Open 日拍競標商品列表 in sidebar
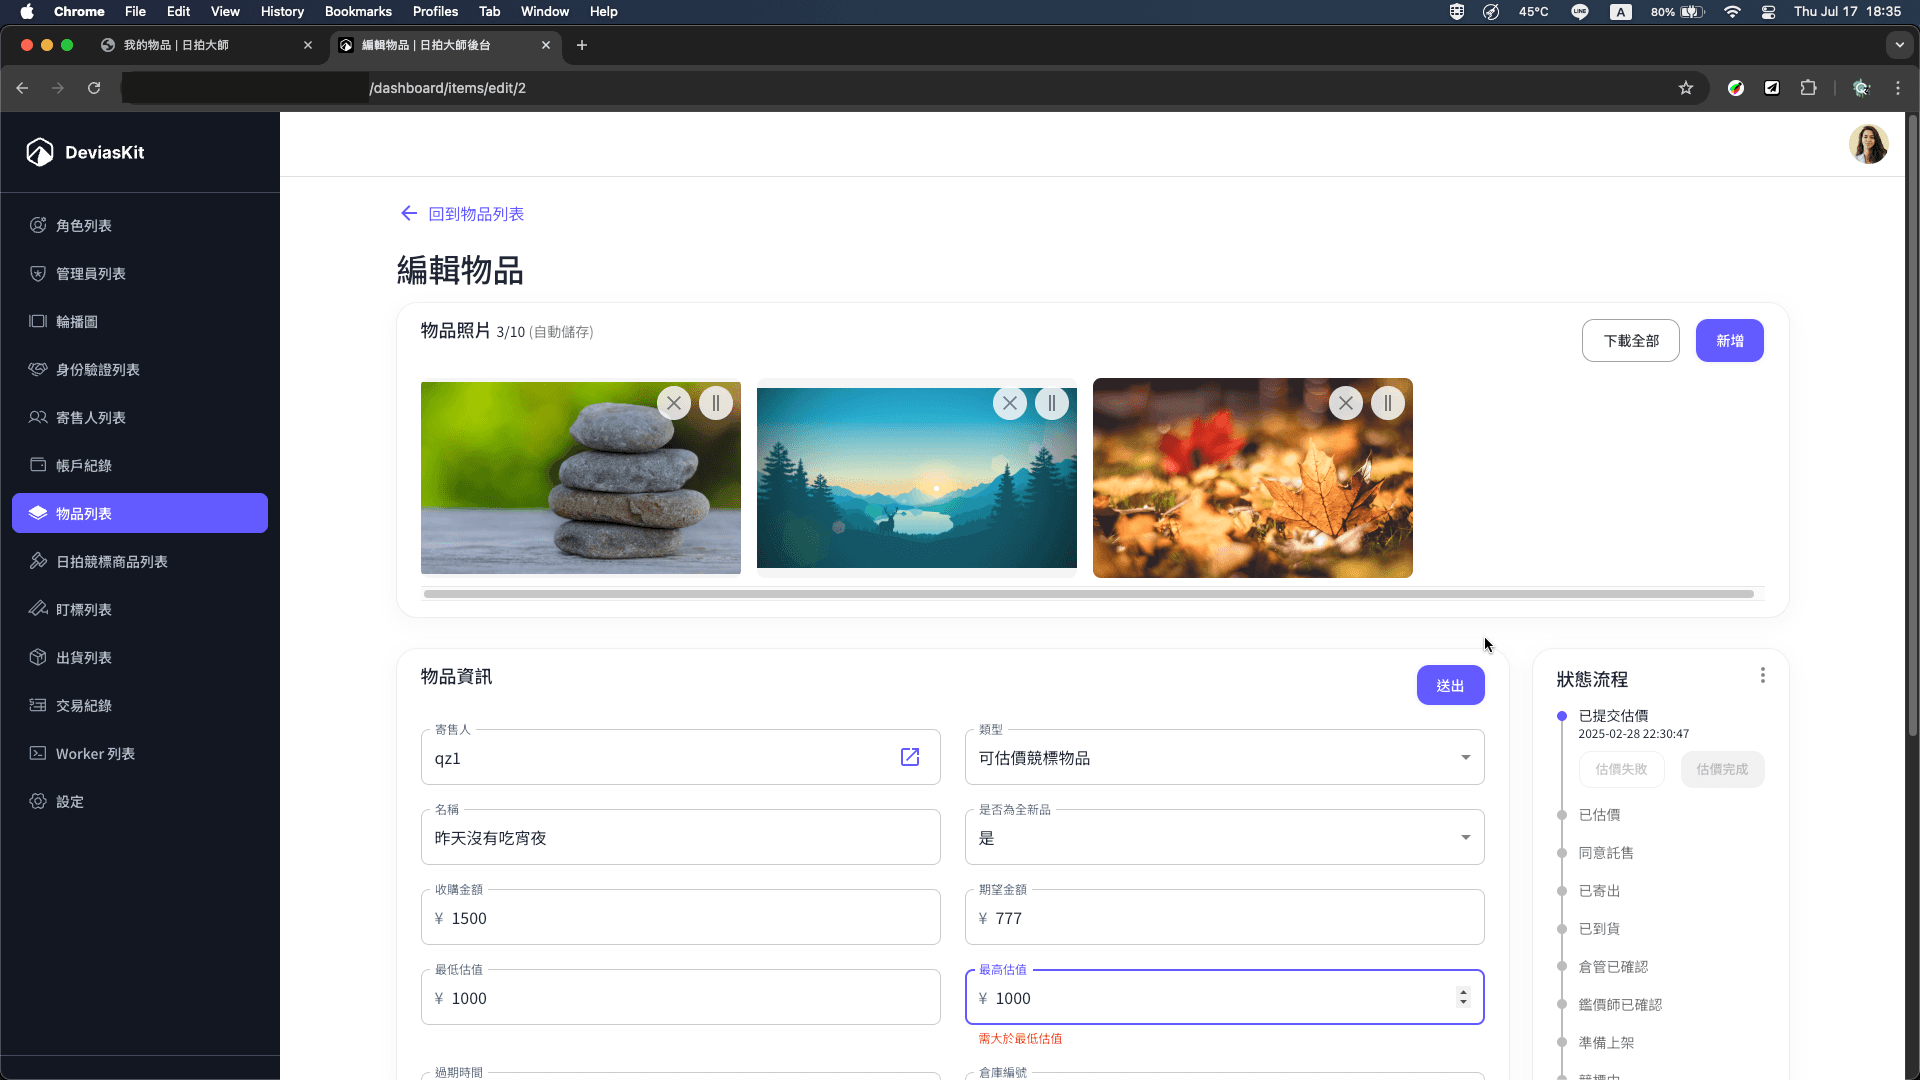The height and width of the screenshot is (1080, 1920). point(112,561)
